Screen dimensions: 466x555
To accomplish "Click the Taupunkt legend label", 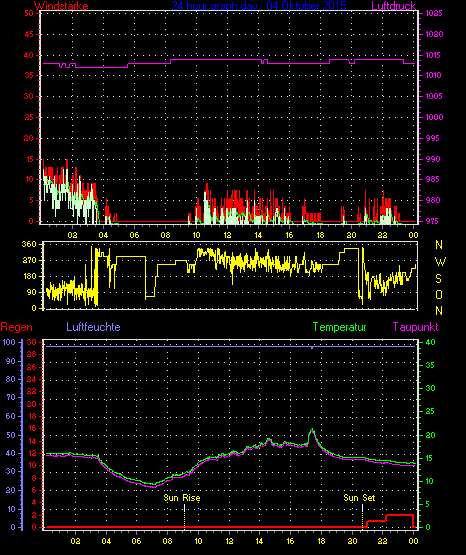I will 415,327.
